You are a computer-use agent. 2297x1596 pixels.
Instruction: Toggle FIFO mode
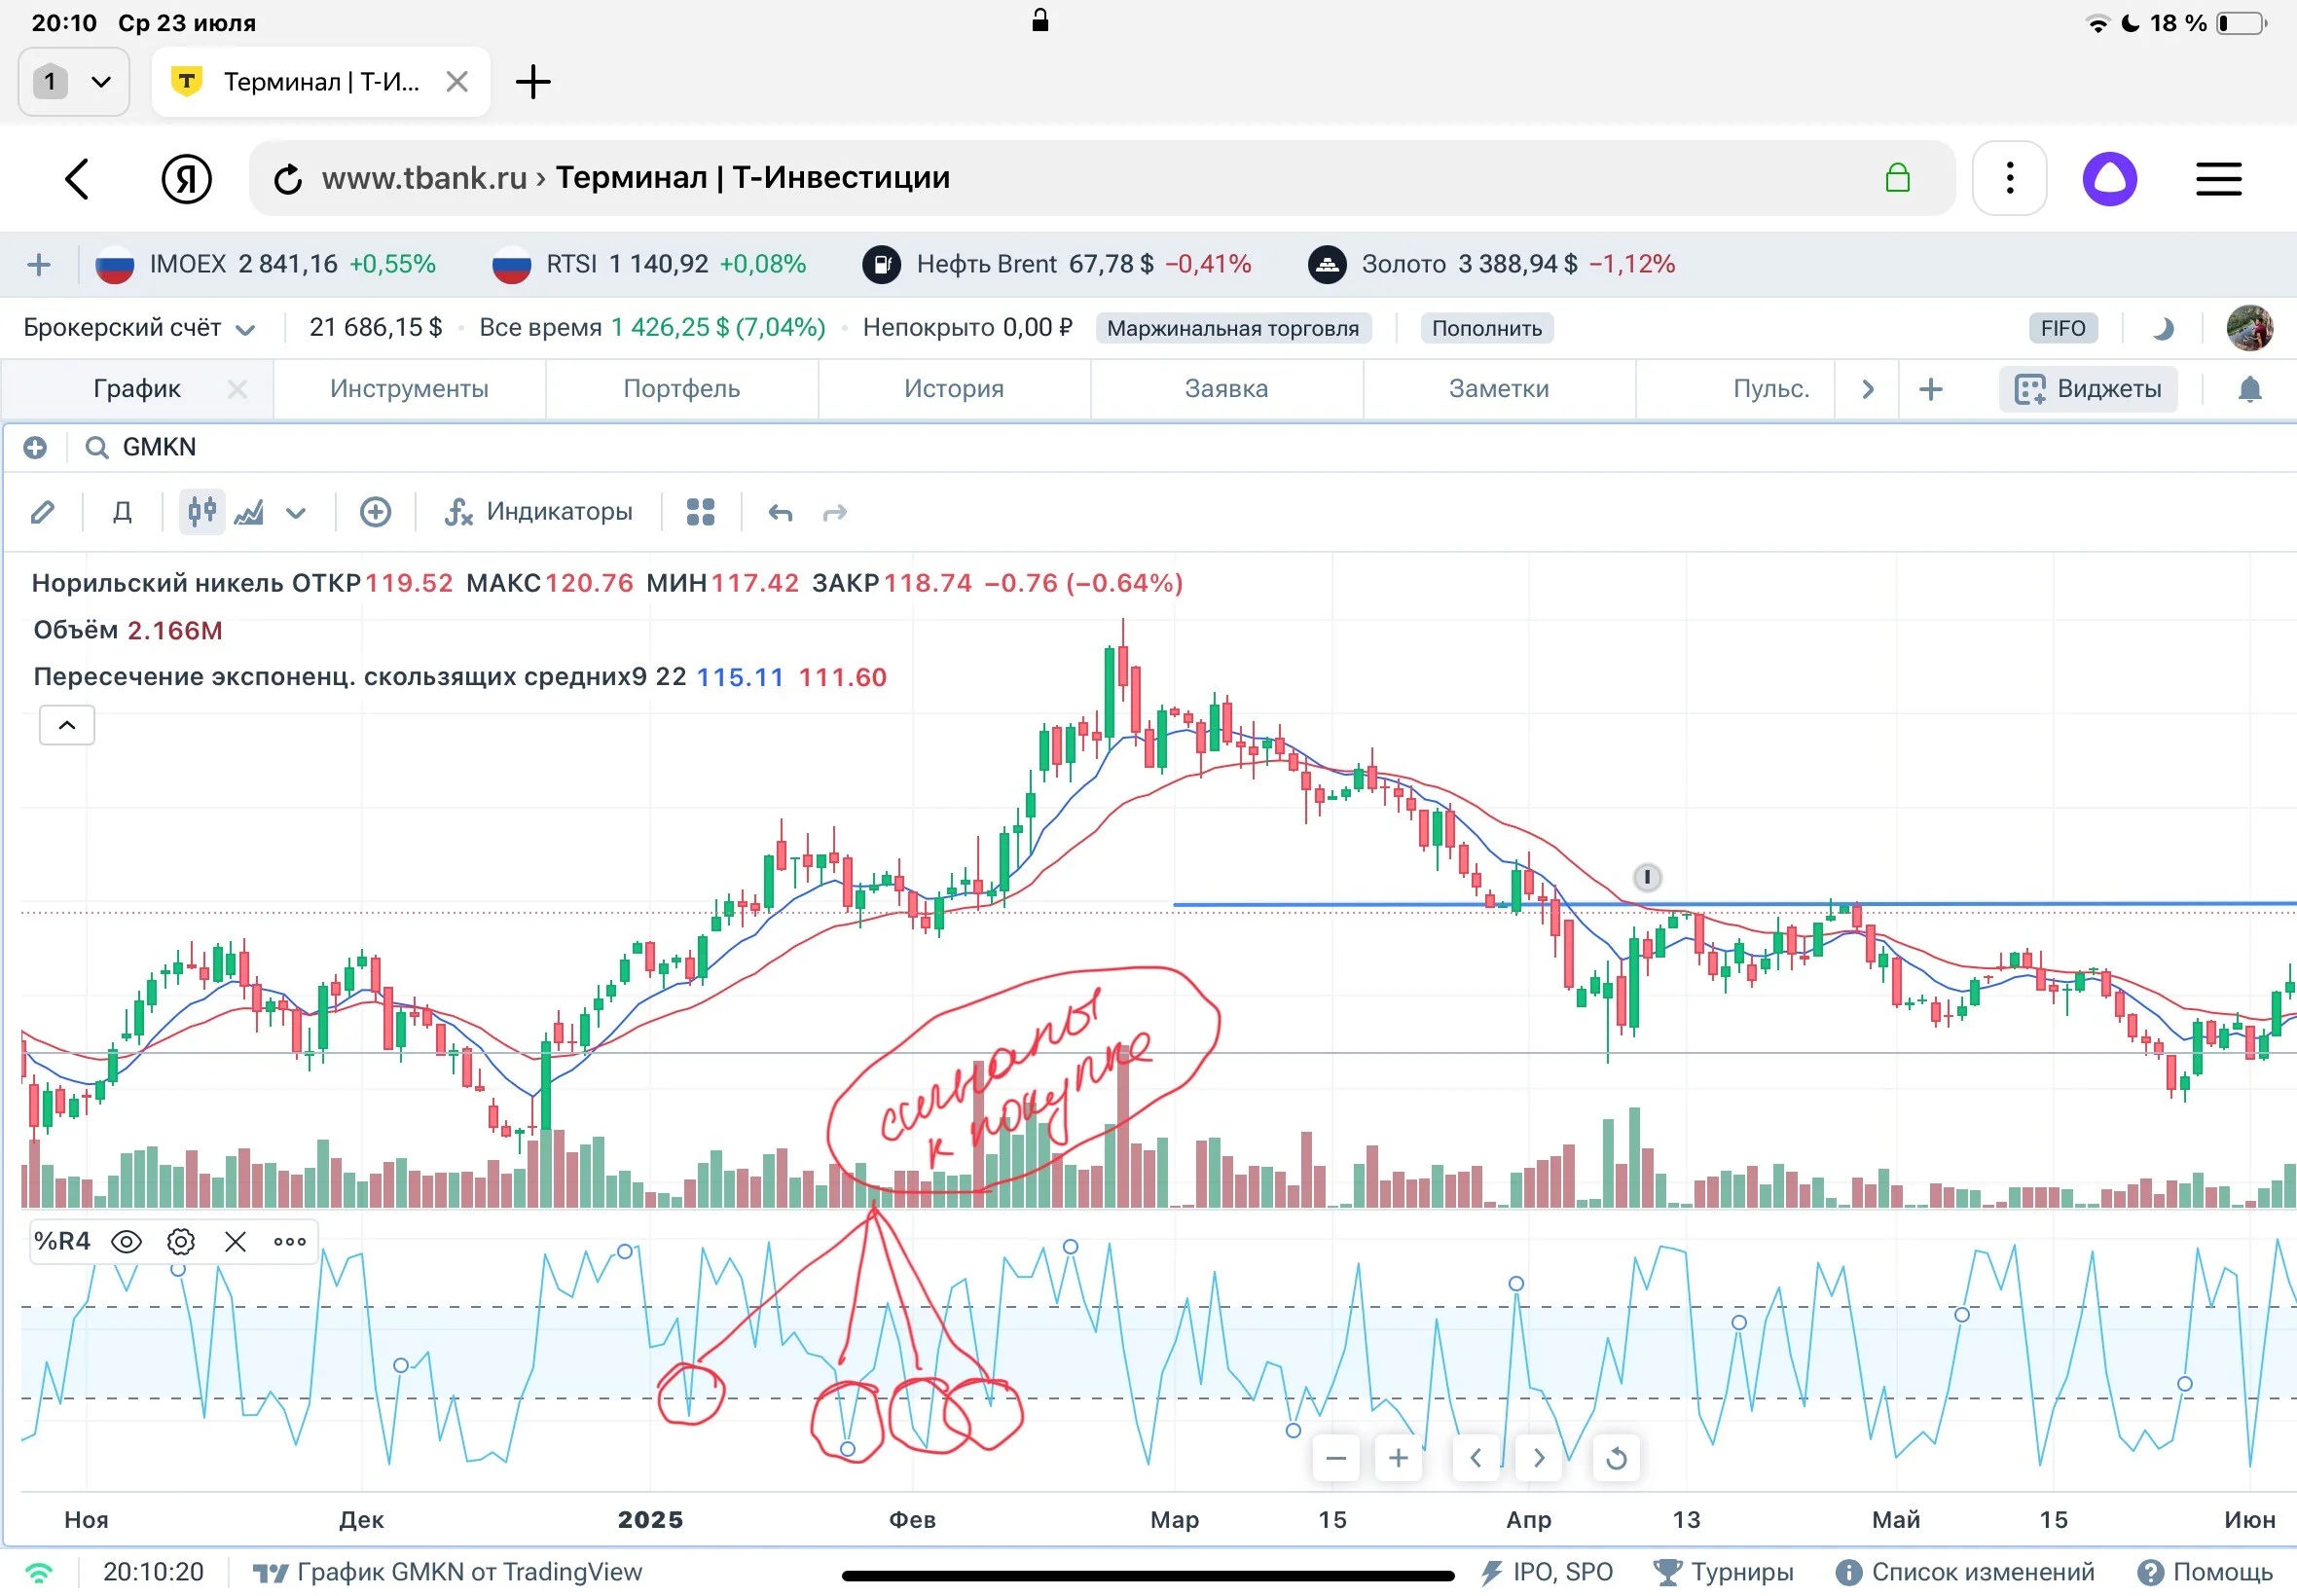pos(2062,328)
